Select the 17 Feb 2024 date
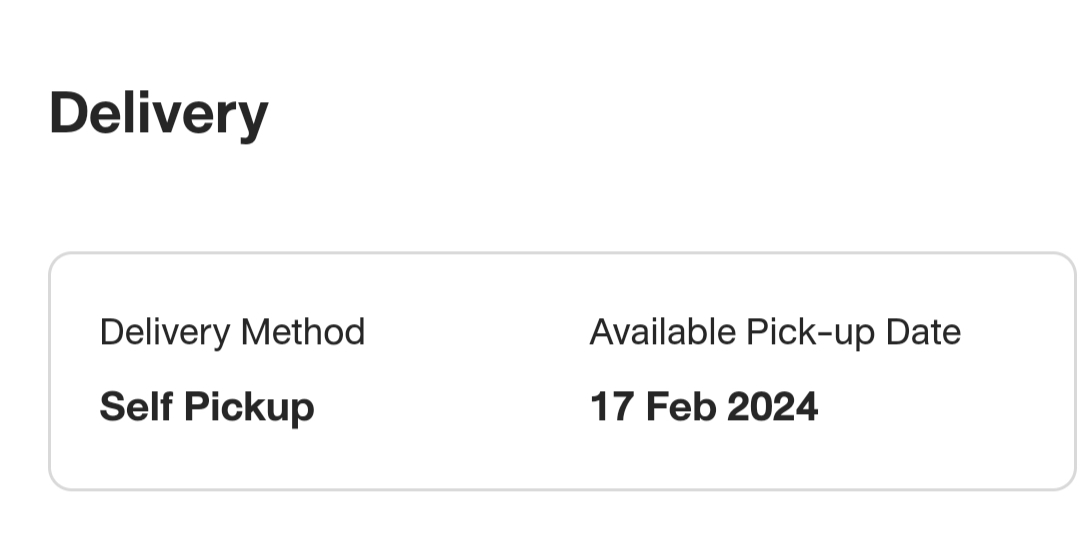Viewport: 1080px width, 552px height. pos(704,407)
